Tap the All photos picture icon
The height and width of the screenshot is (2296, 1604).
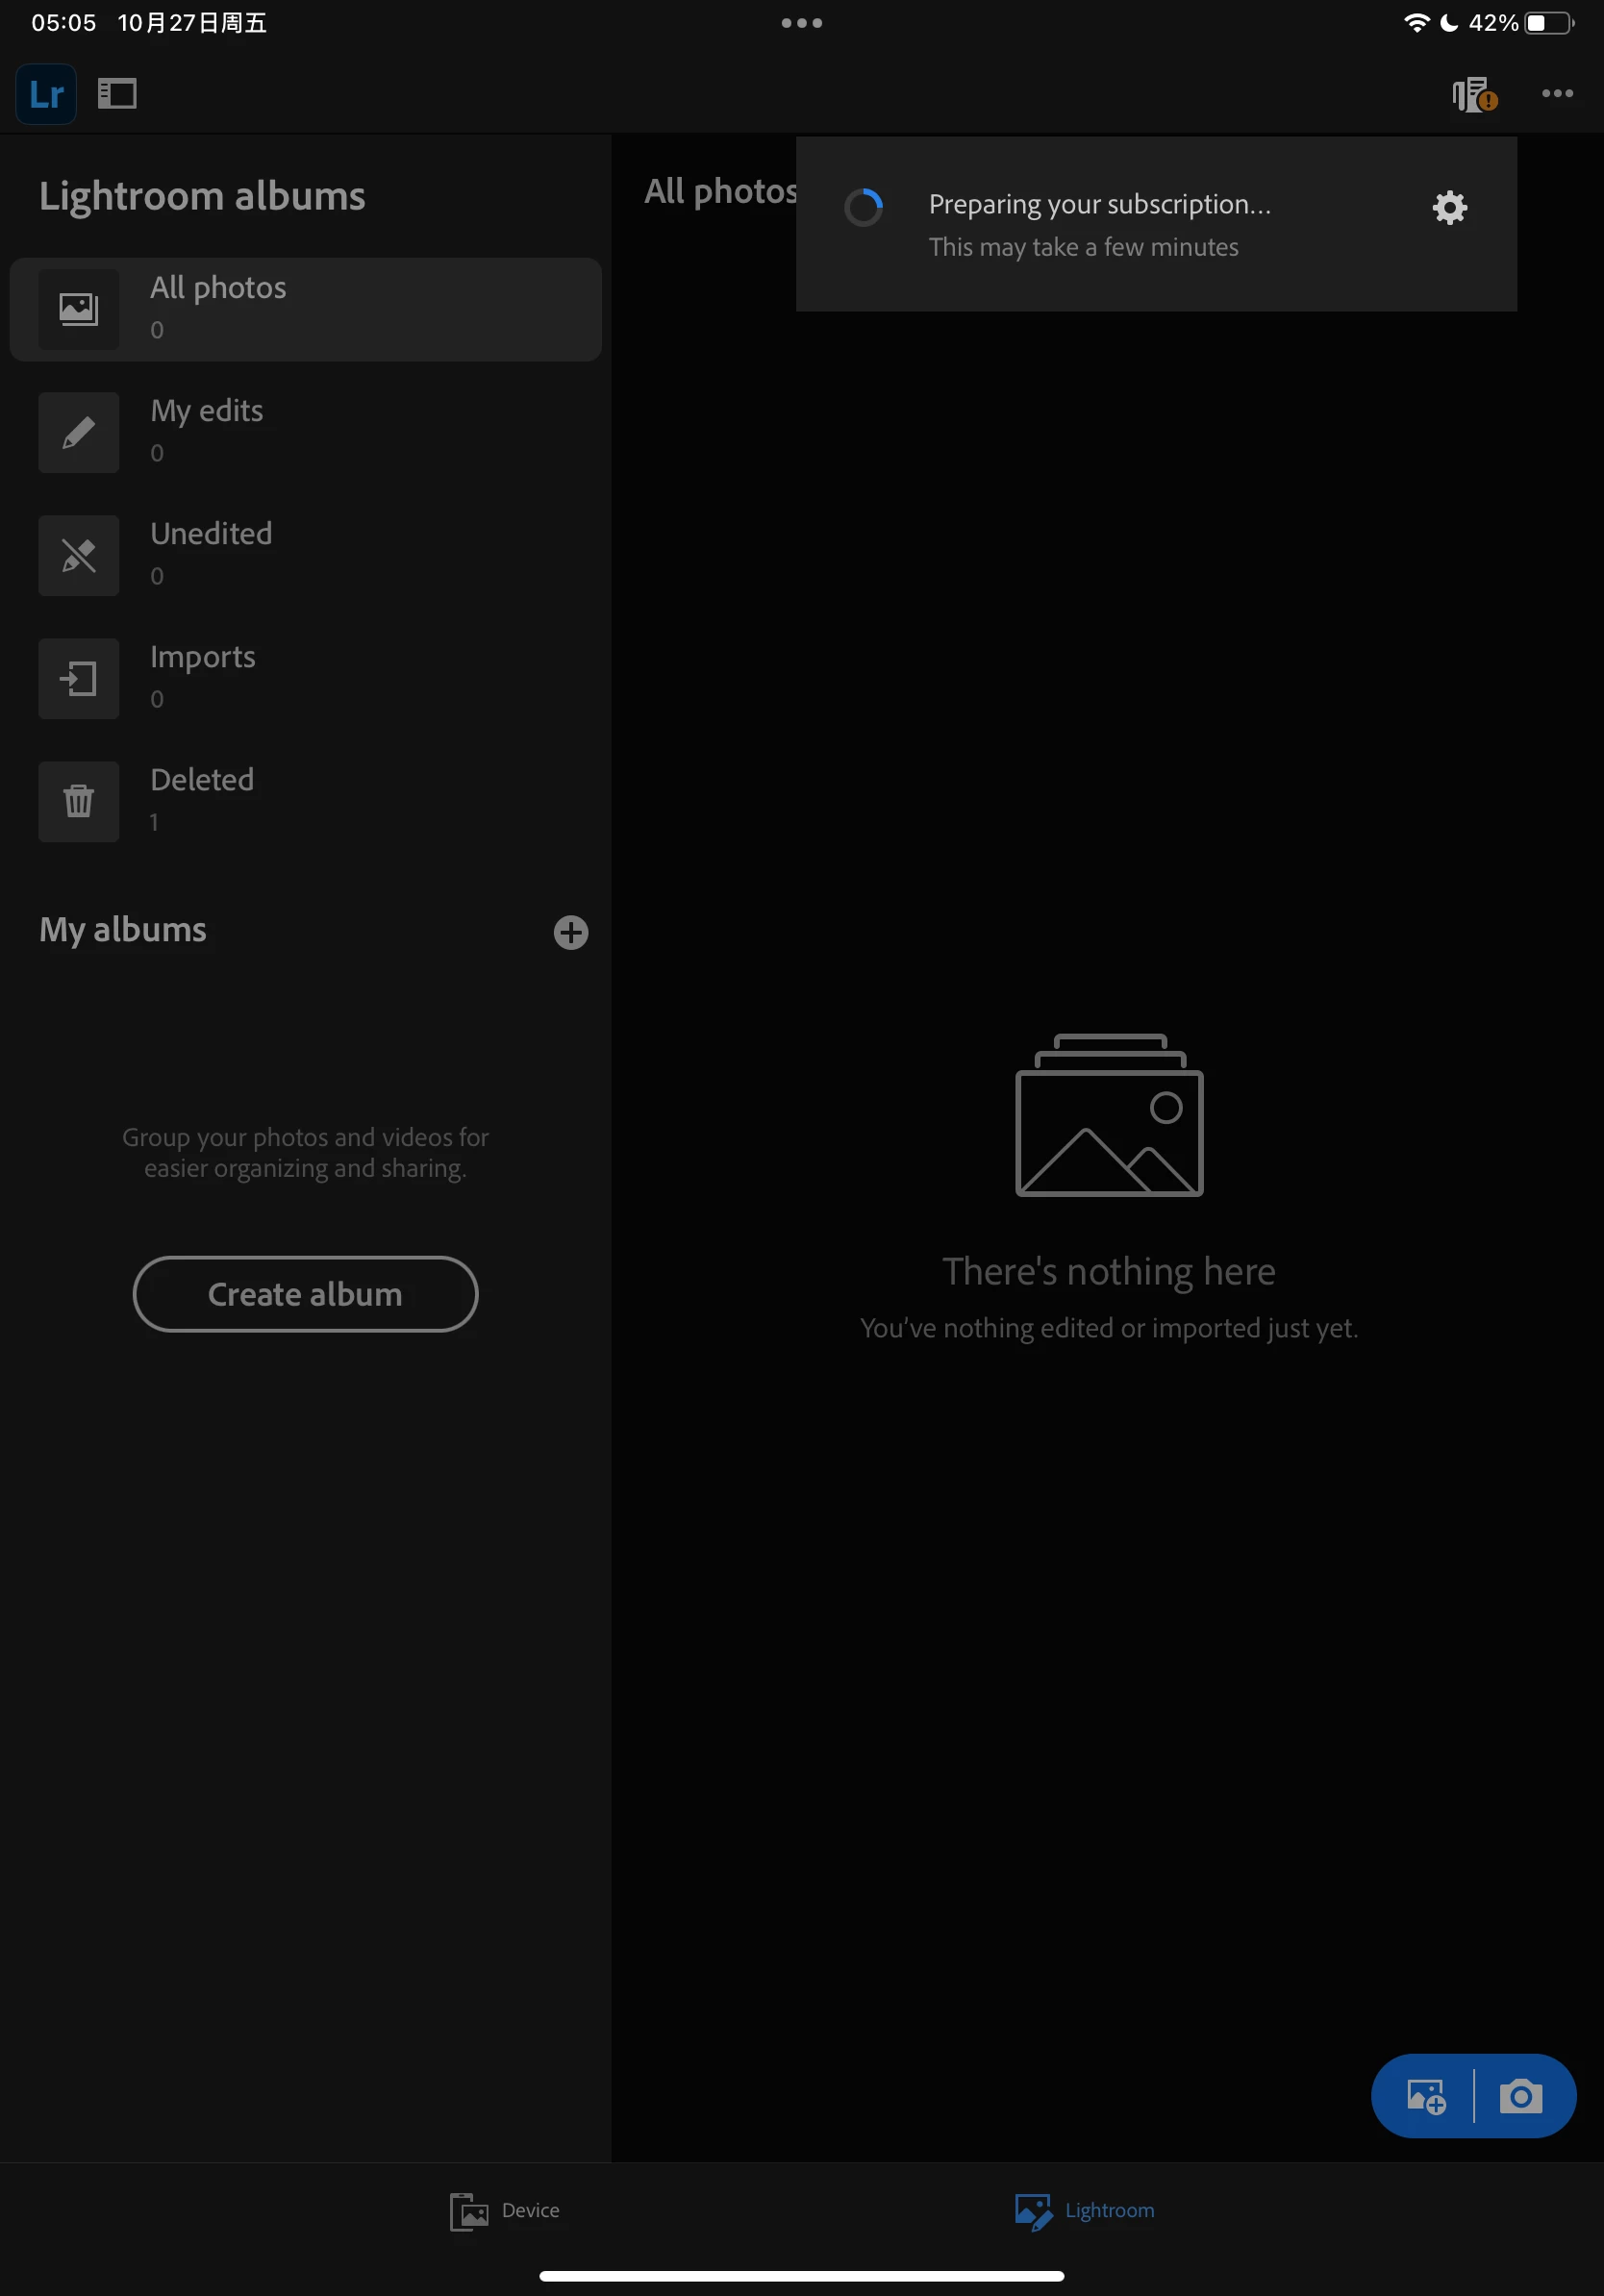[x=79, y=309]
